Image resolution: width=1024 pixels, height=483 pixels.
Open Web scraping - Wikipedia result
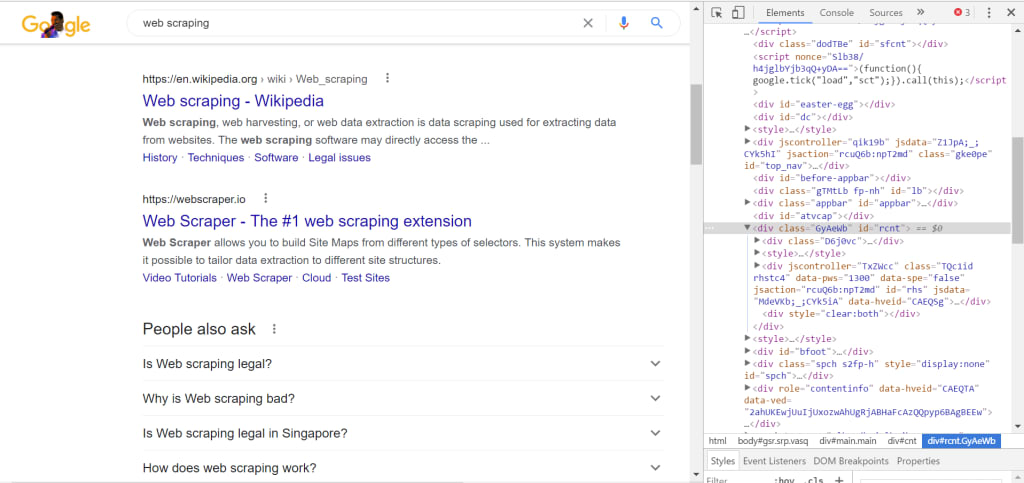(x=233, y=101)
